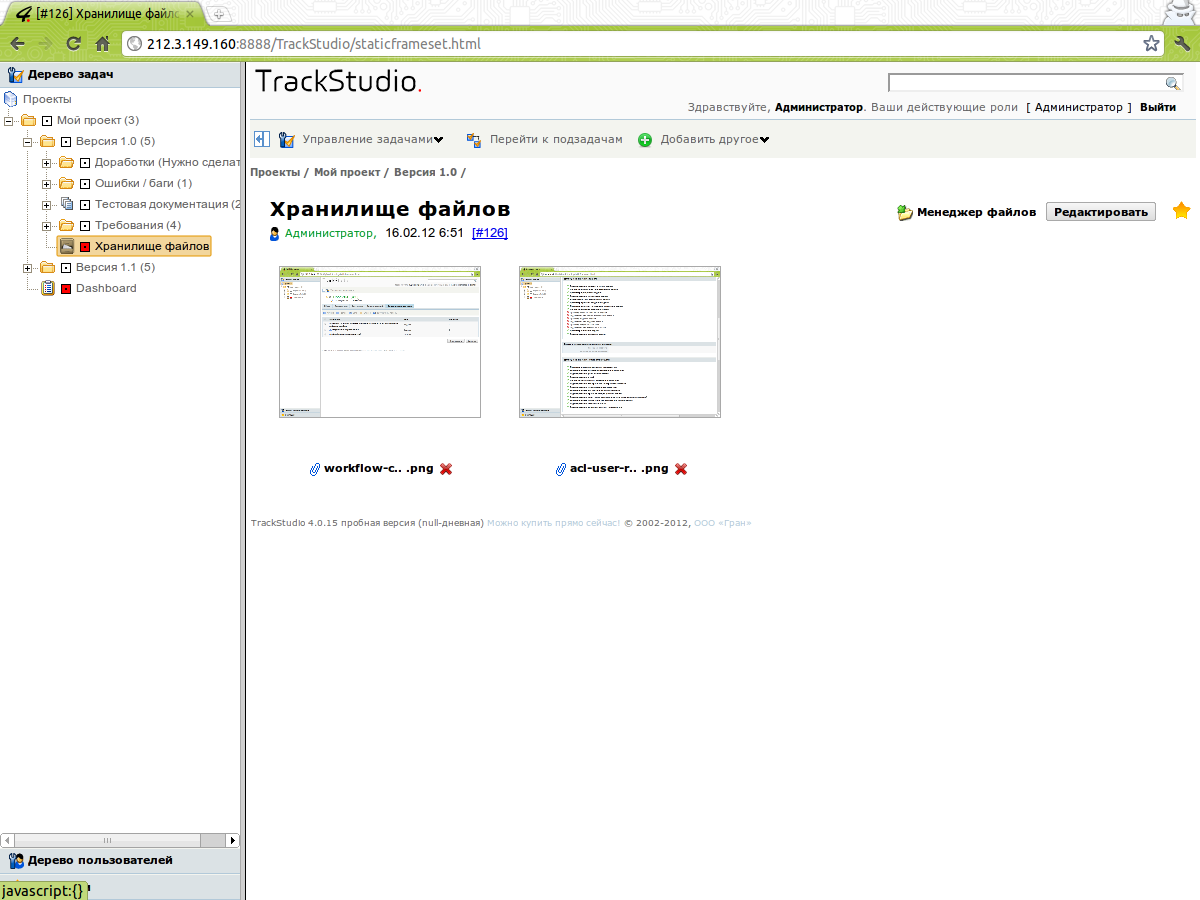The width and height of the screenshot is (1200, 900).
Task: Expand the Версия 1.1 tree node
Action: pyautogui.click(x=28, y=267)
